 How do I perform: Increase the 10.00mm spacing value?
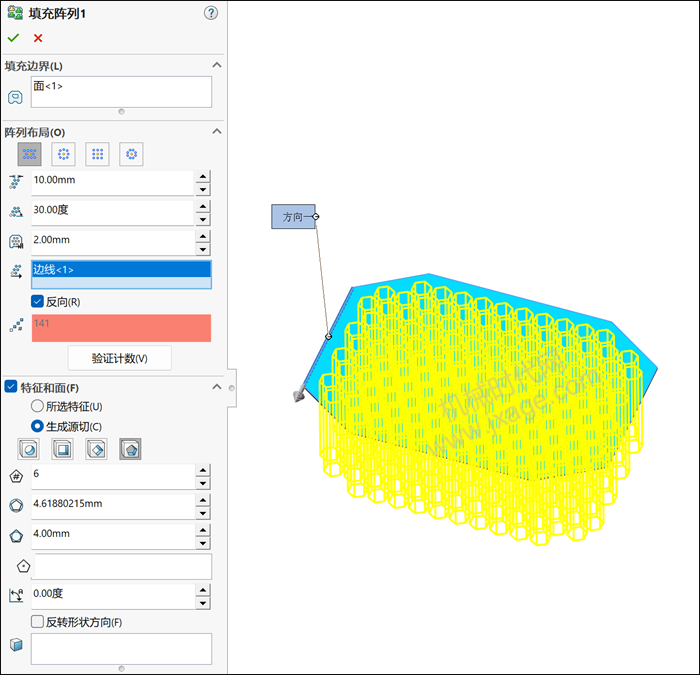(x=203, y=176)
